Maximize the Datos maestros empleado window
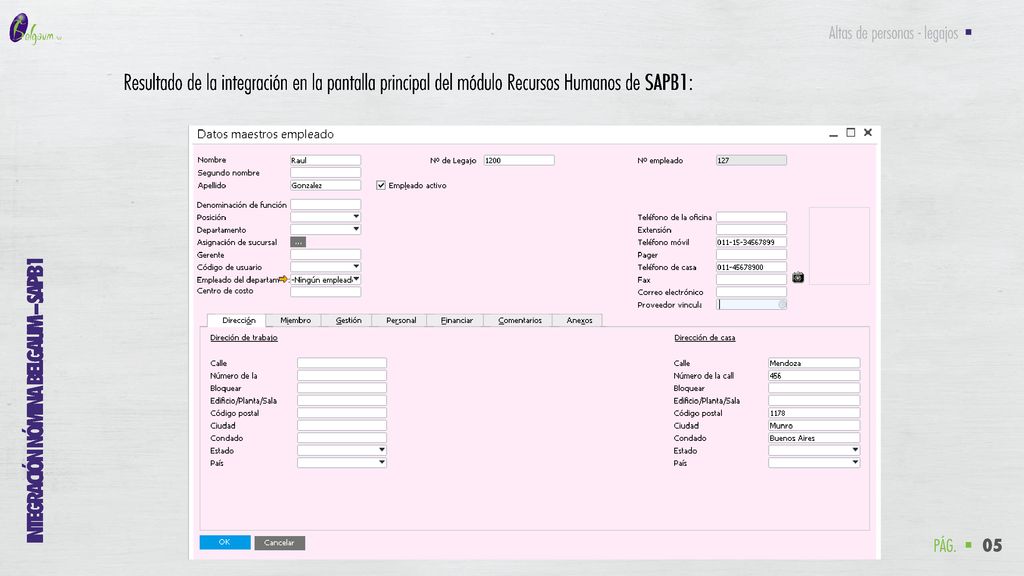1024x576 pixels. pyautogui.click(x=850, y=133)
